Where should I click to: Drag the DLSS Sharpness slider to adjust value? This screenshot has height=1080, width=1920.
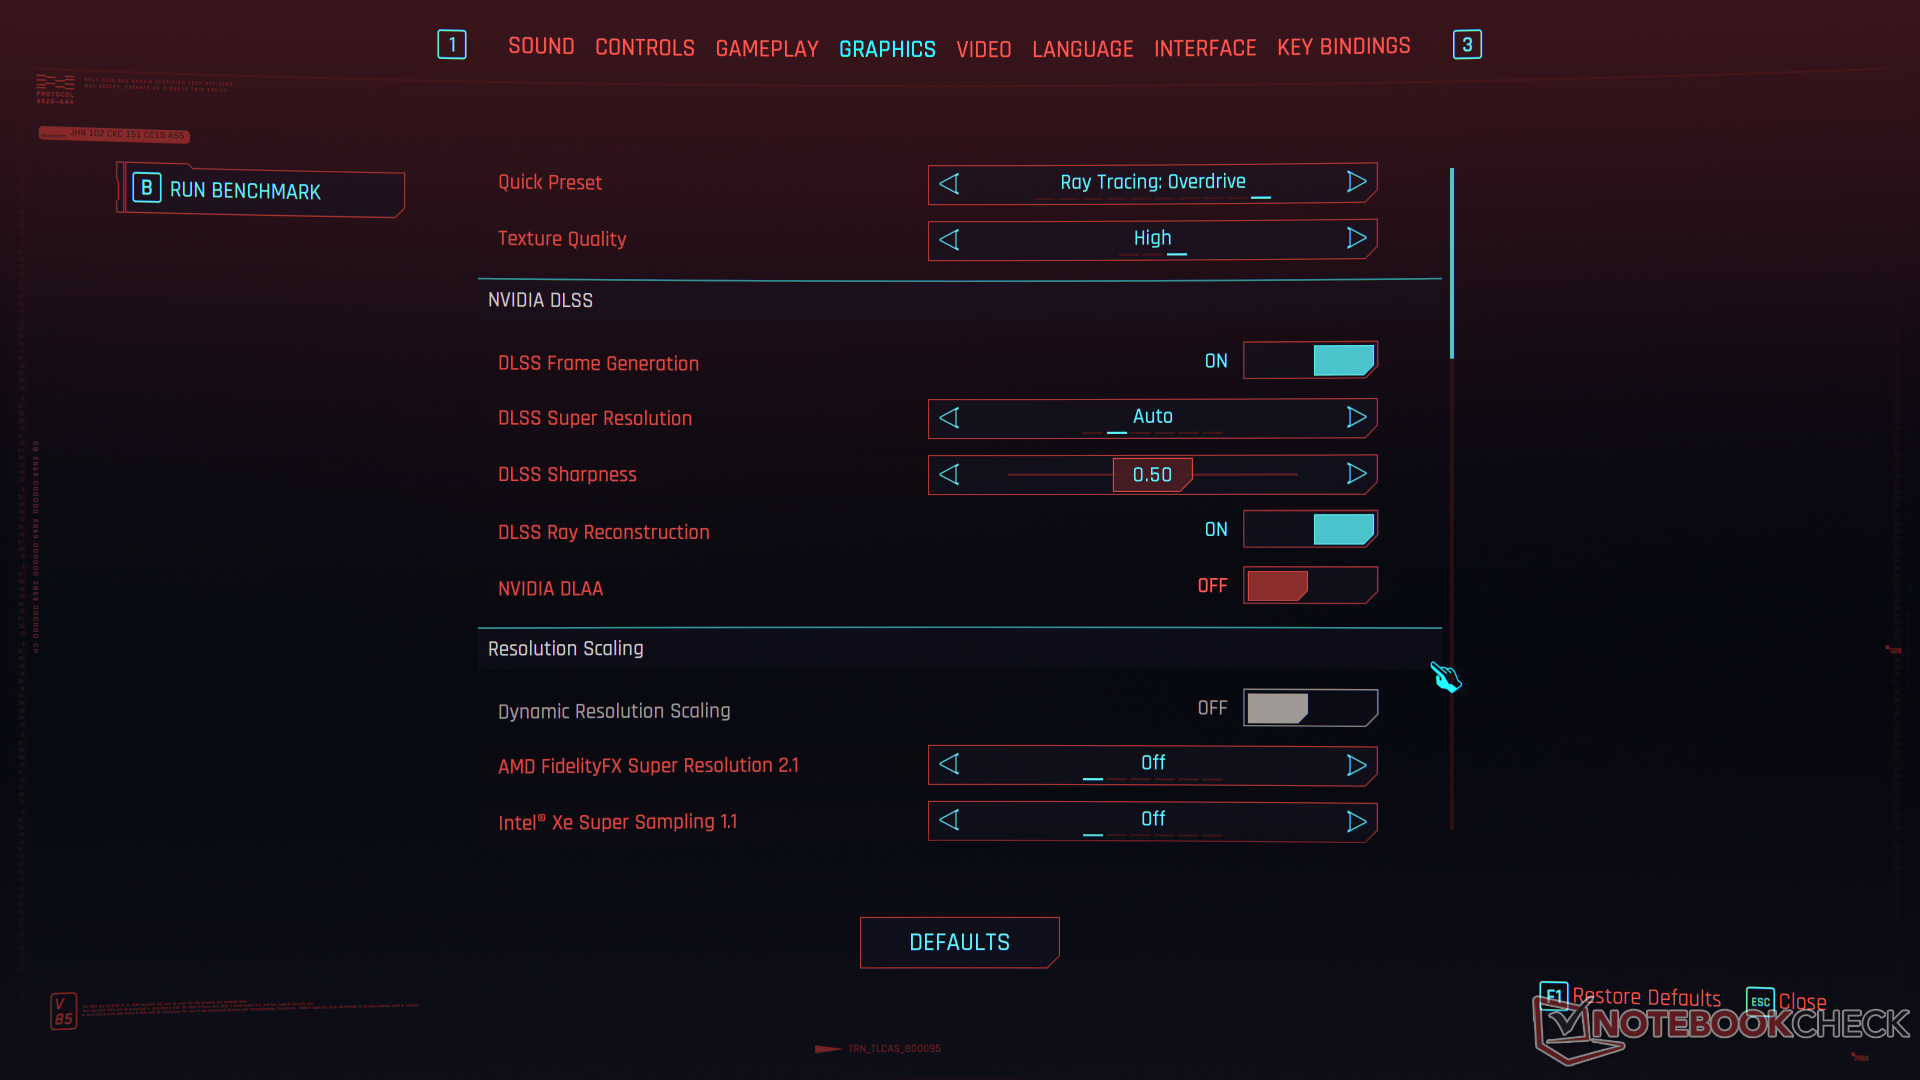(x=1151, y=473)
